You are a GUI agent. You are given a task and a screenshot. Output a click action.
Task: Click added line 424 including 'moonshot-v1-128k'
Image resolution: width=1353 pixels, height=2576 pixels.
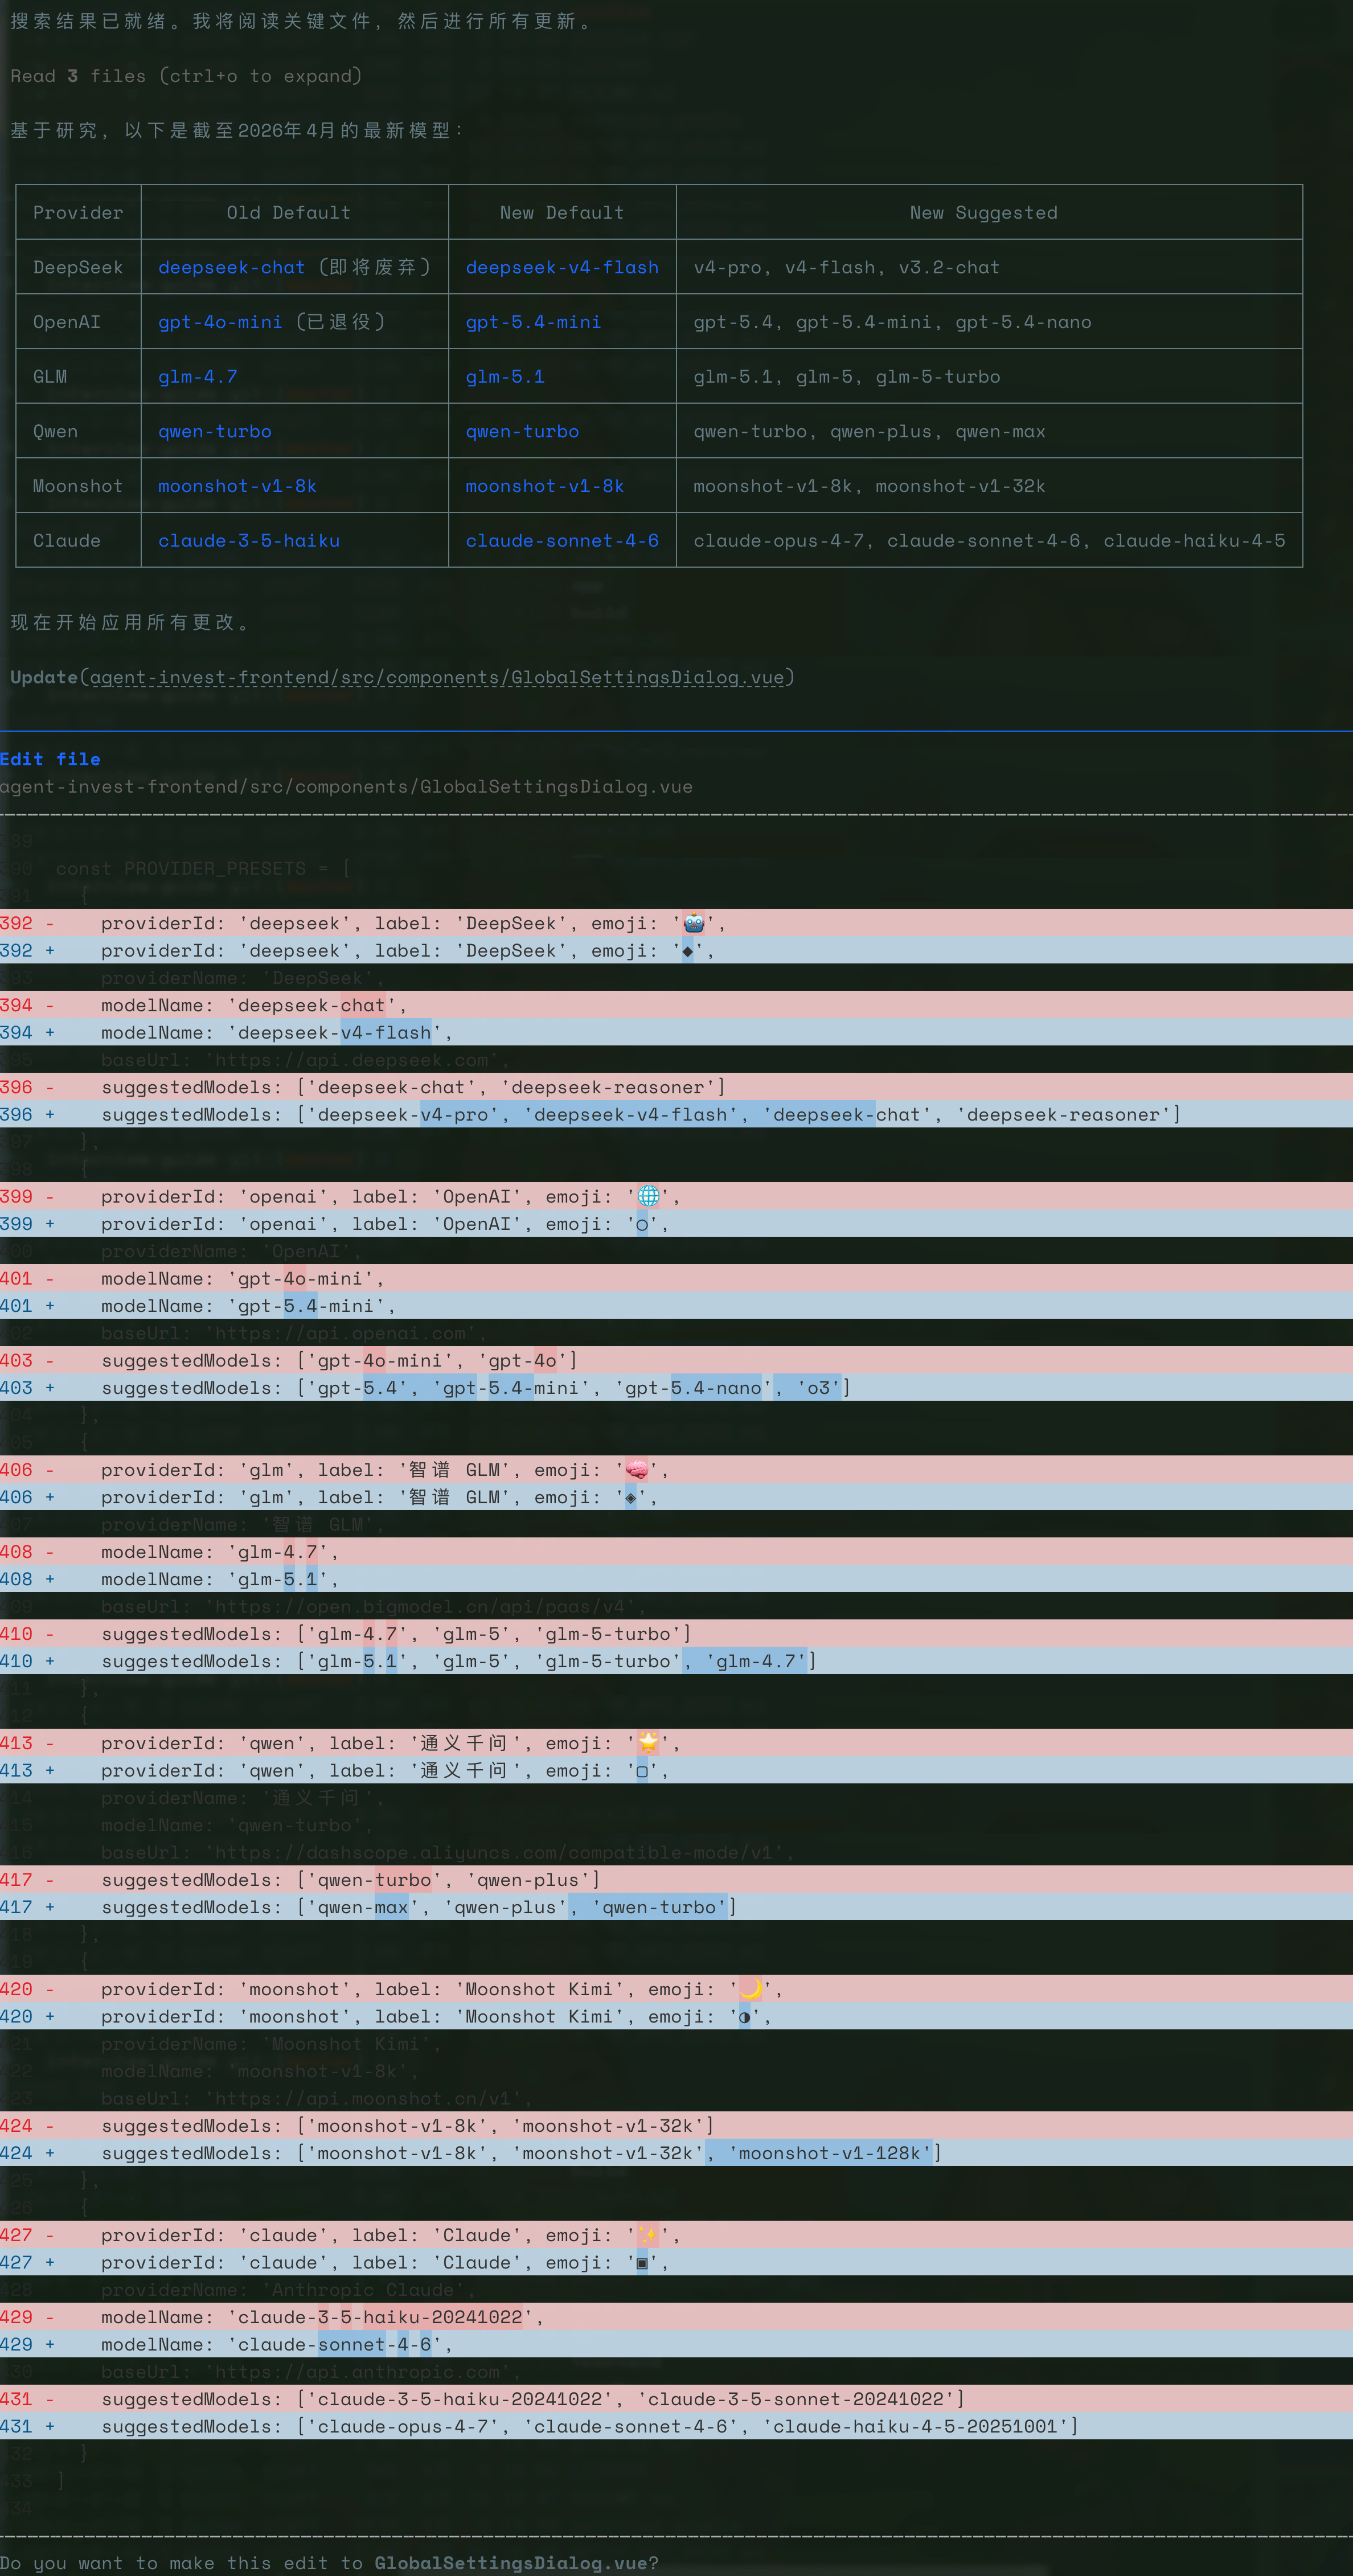pyautogui.click(x=676, y=2152)
